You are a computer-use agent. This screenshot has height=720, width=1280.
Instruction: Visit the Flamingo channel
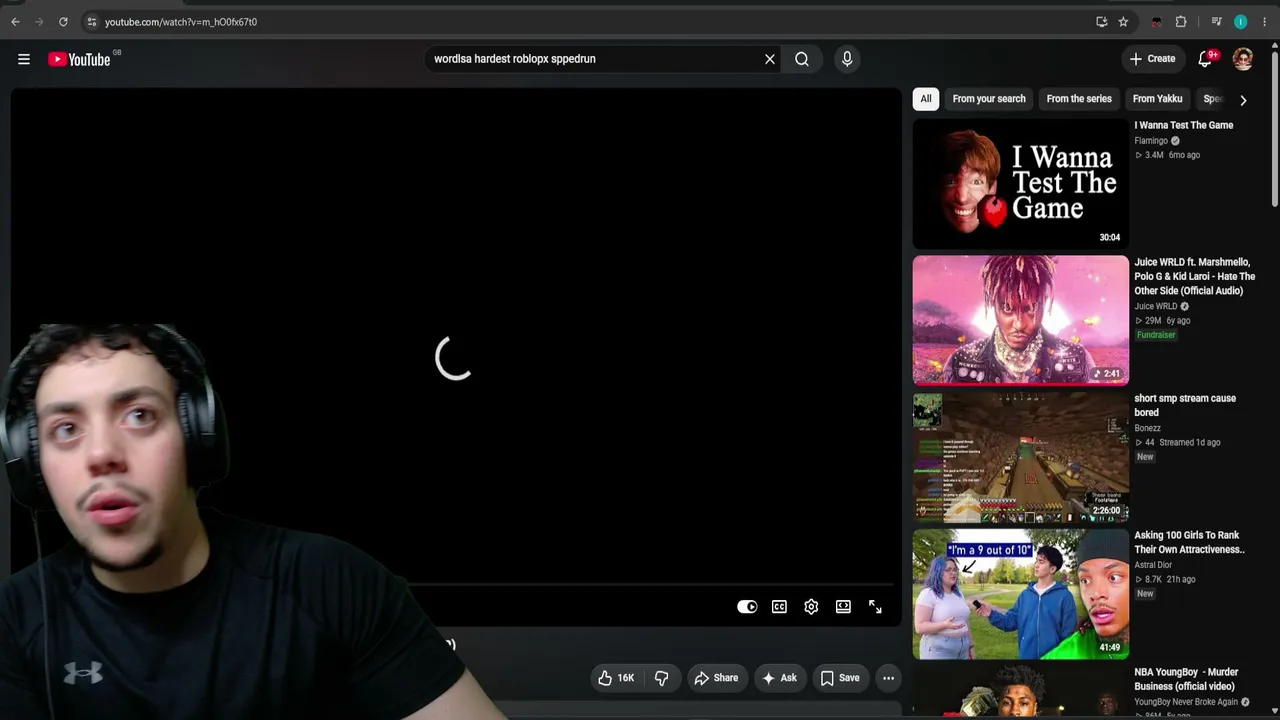(x=1151, y=141)
